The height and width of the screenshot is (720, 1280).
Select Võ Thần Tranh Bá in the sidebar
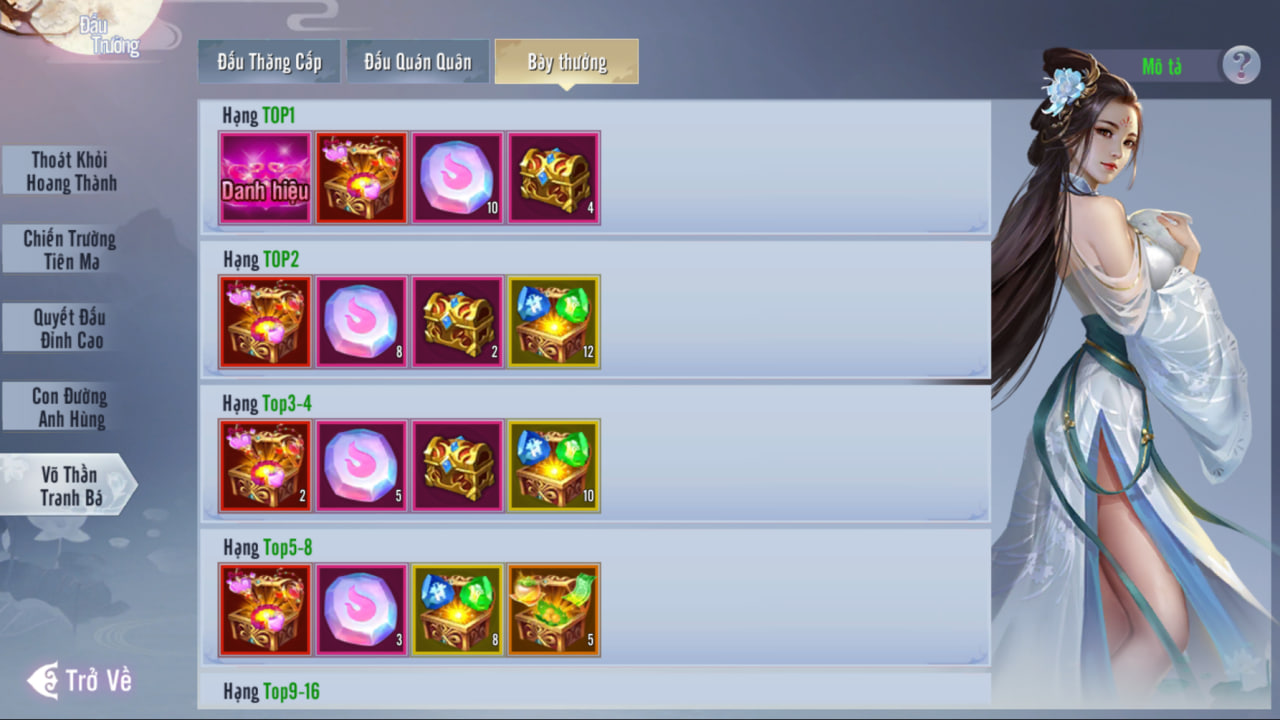click(68, 485)
